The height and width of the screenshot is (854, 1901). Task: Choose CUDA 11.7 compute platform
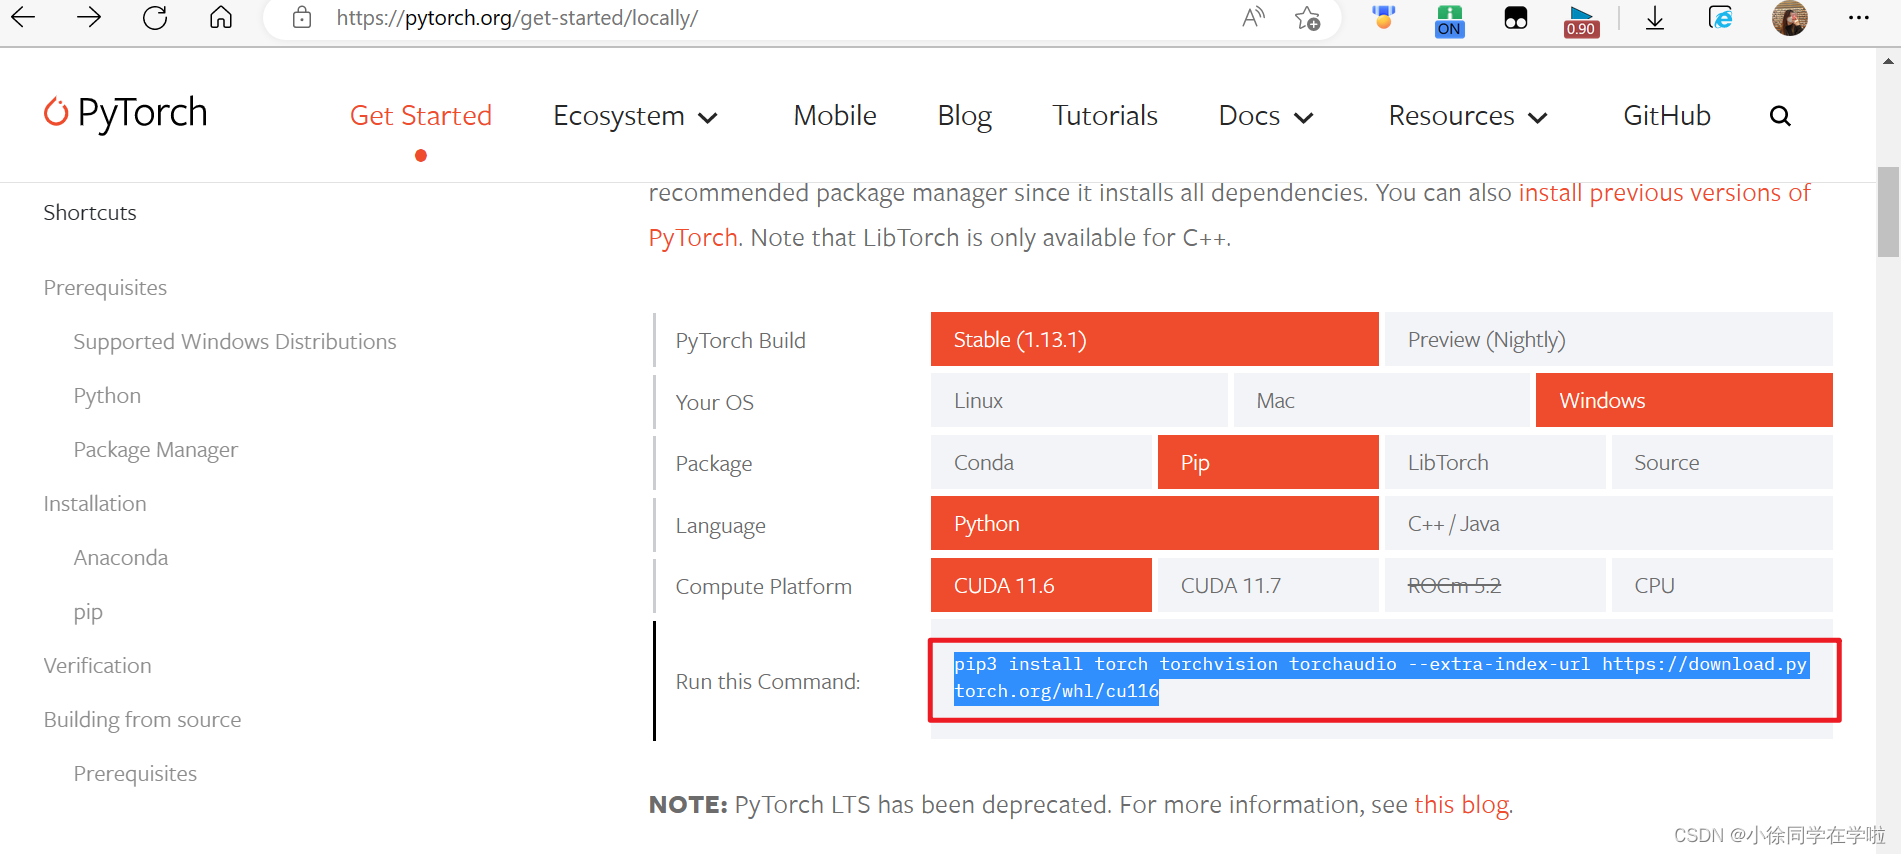(1268, 585)
